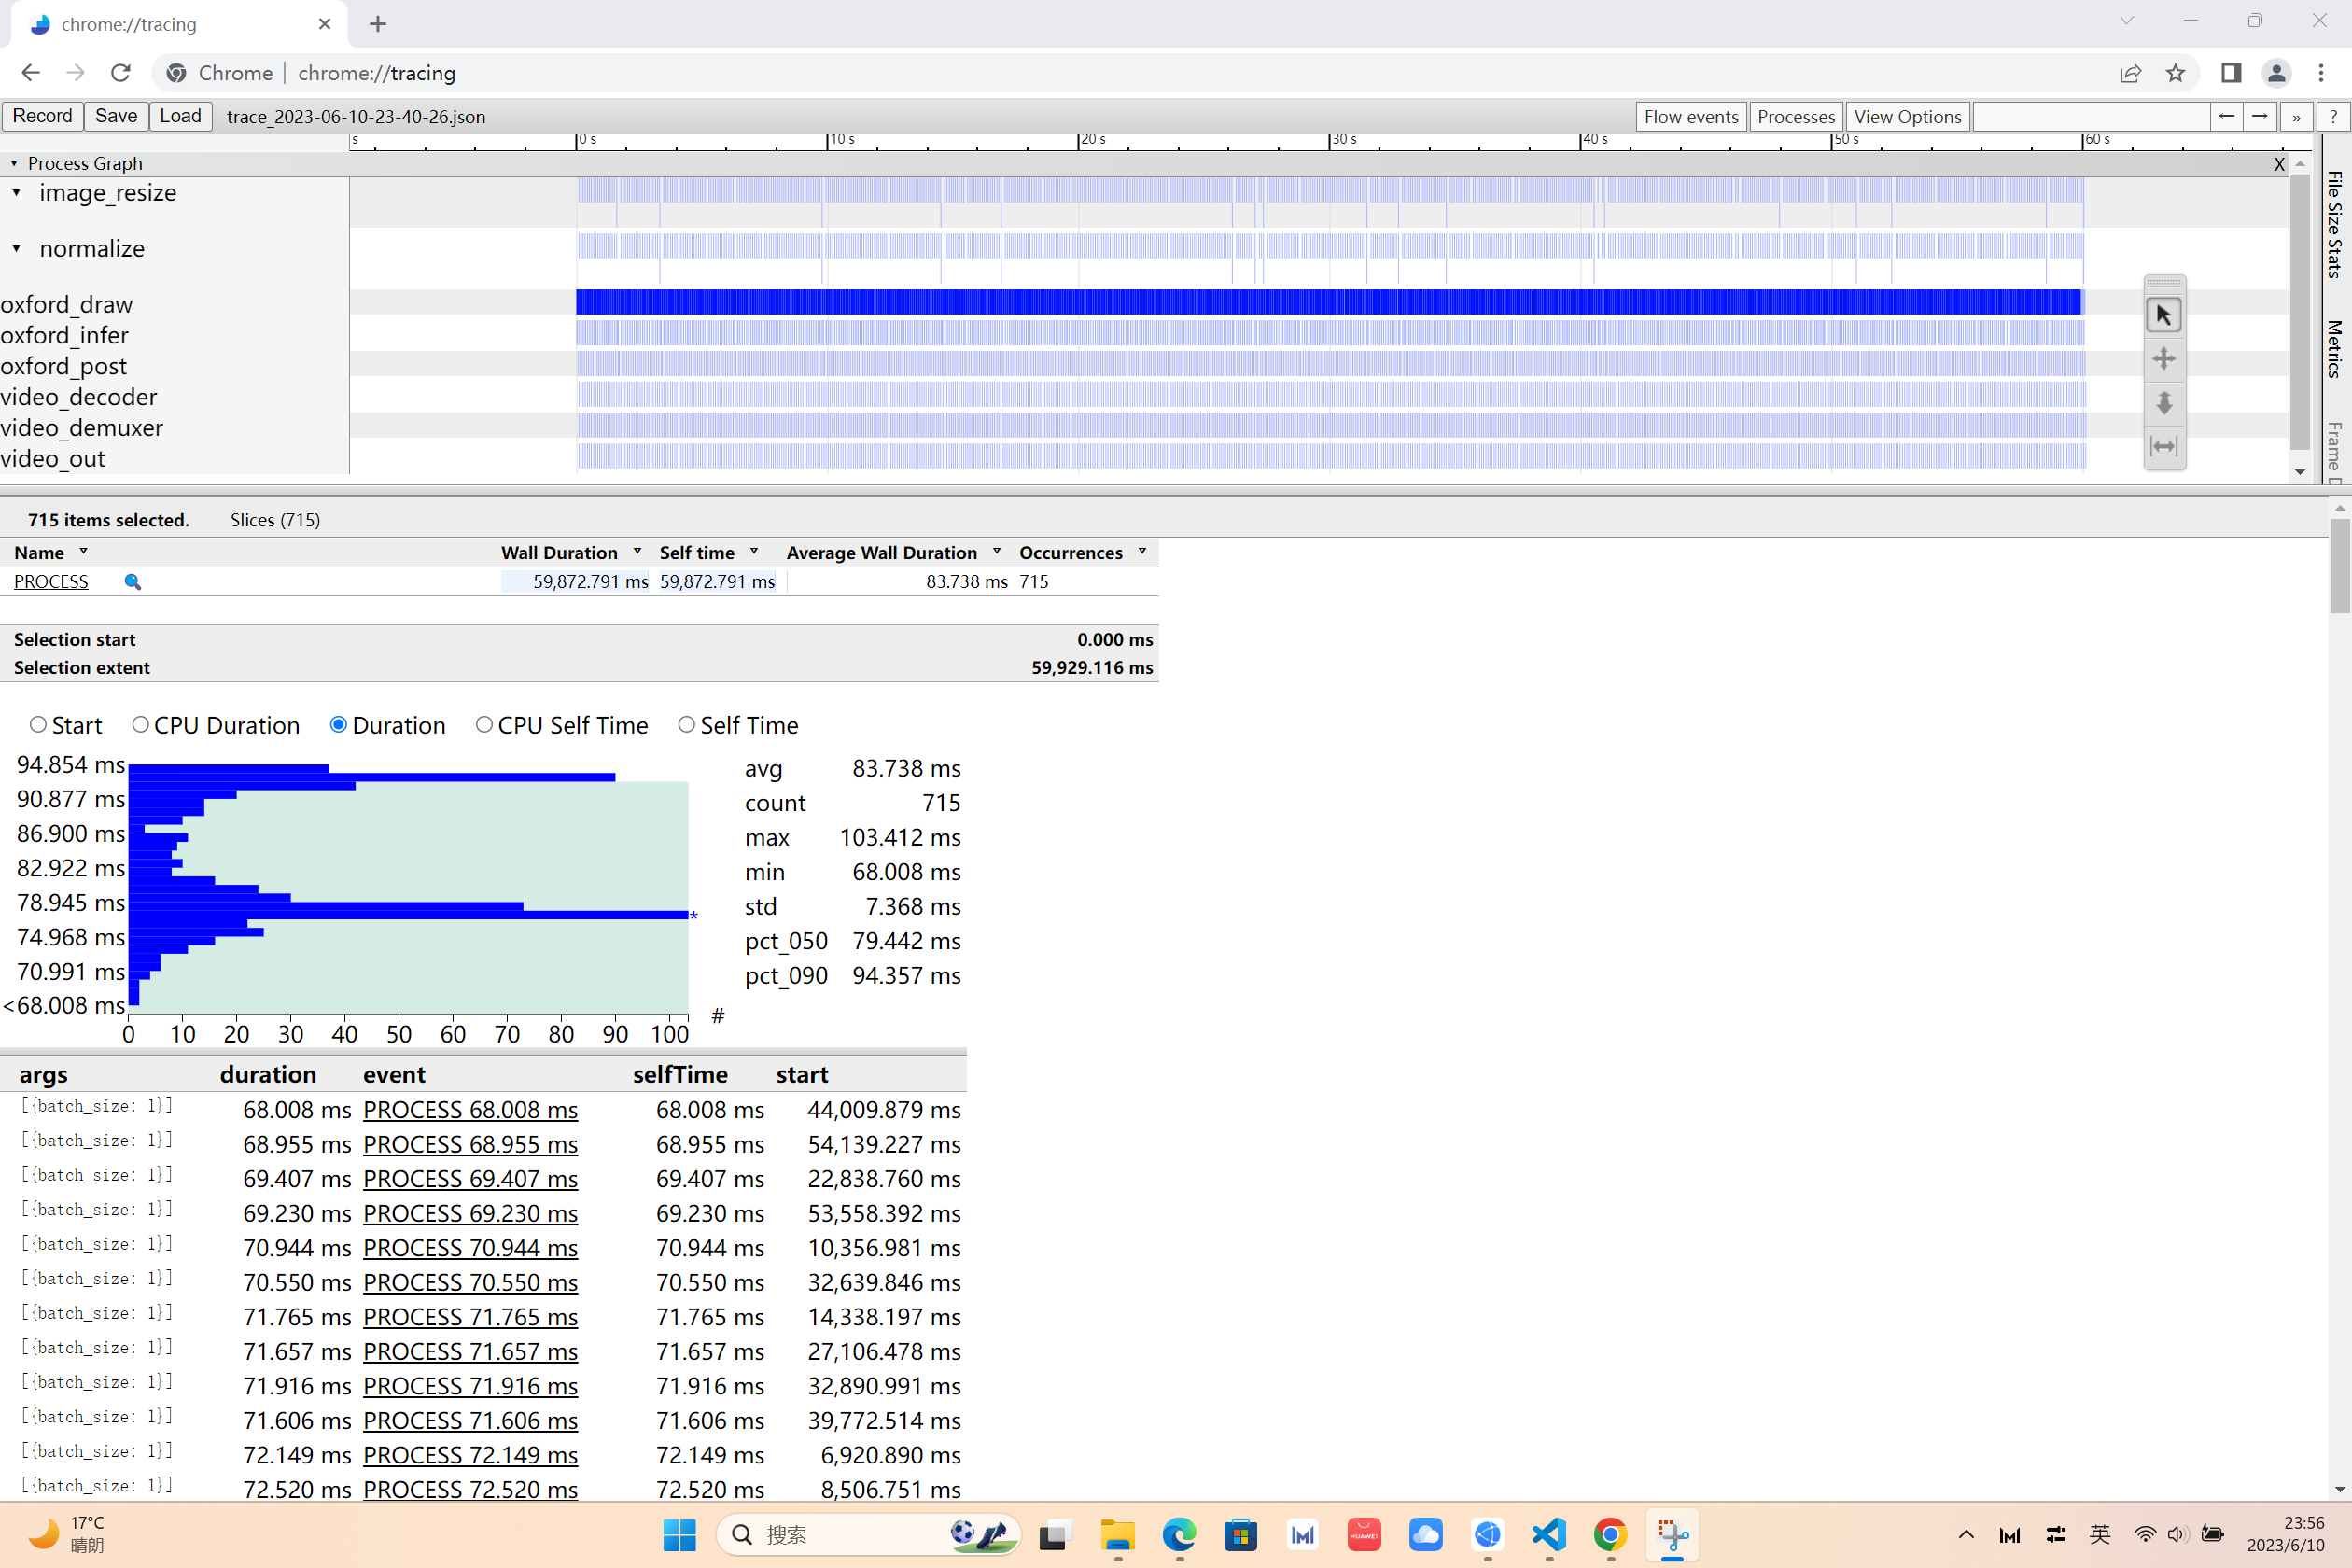Activate the zoom tool with vertical arrow

point(2163,403)
